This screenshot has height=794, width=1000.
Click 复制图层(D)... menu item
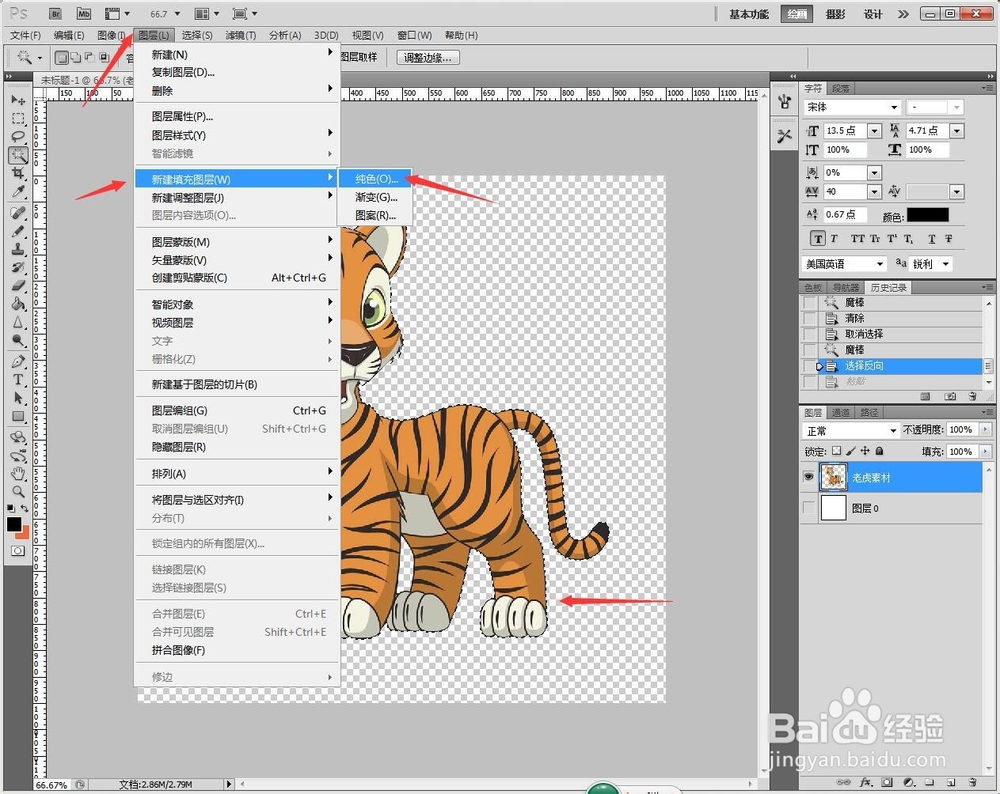pos(237,72)
